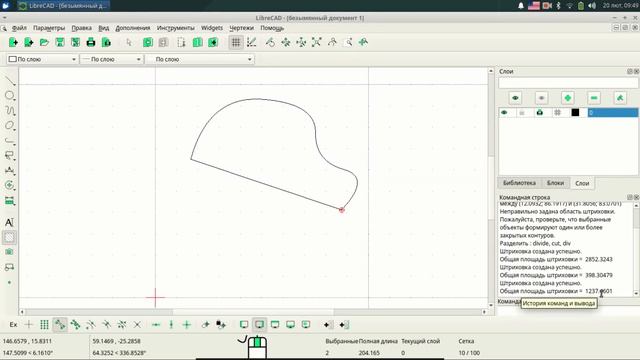Image resolution: width=640 pixels, height=360 pixels.
Task: Toggle exclusive snap mode Ex
Action: tap(13, 325)
